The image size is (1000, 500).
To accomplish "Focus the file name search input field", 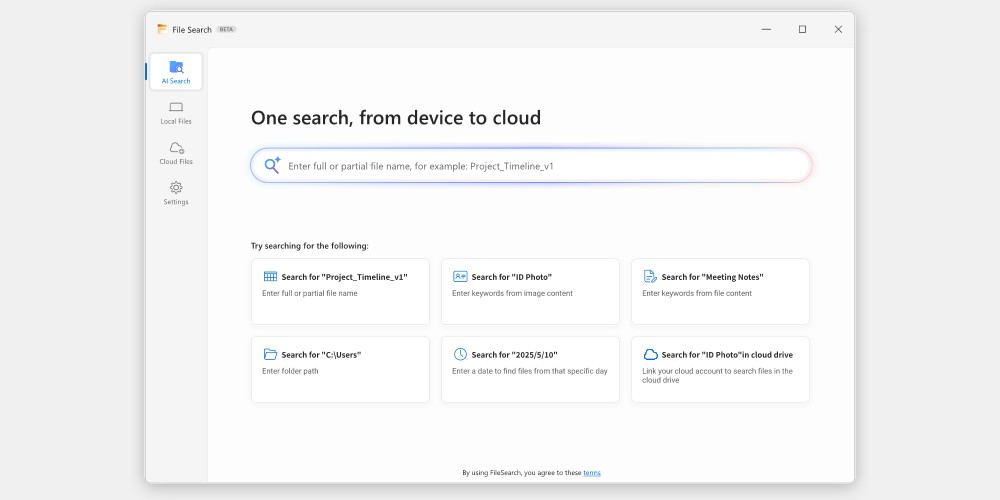I will [x=540, y=166].
